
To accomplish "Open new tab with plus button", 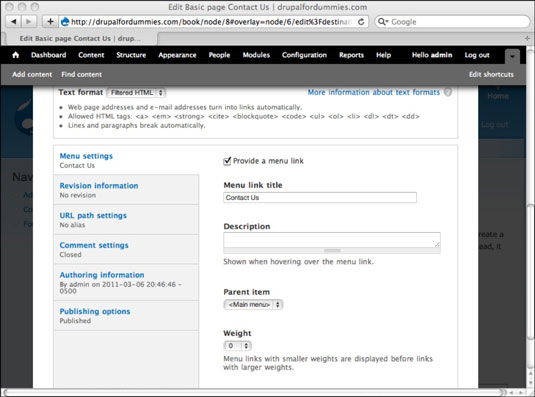I will click(527, 38).
